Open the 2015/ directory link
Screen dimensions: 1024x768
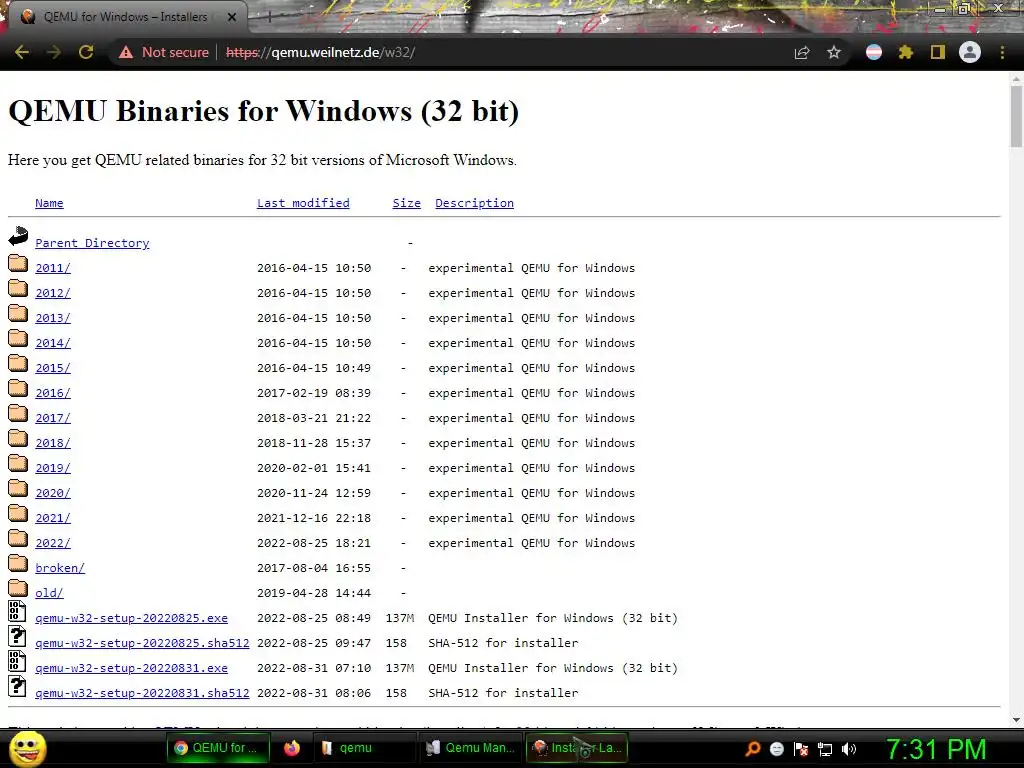pyautogui.click(x=53, y=368)
